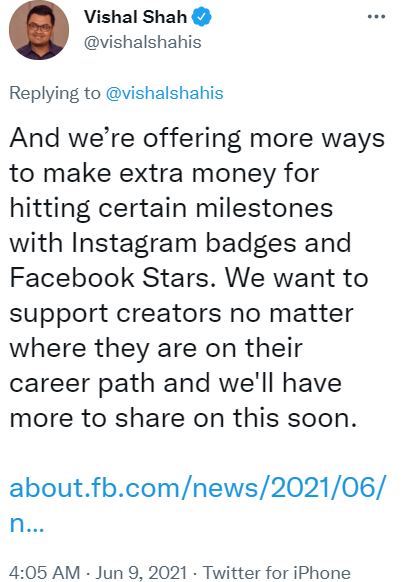This screenshot has height=582, width=402.
Task: Click the word "Instagram" in the tweet
Action: (x=134, y=244)
